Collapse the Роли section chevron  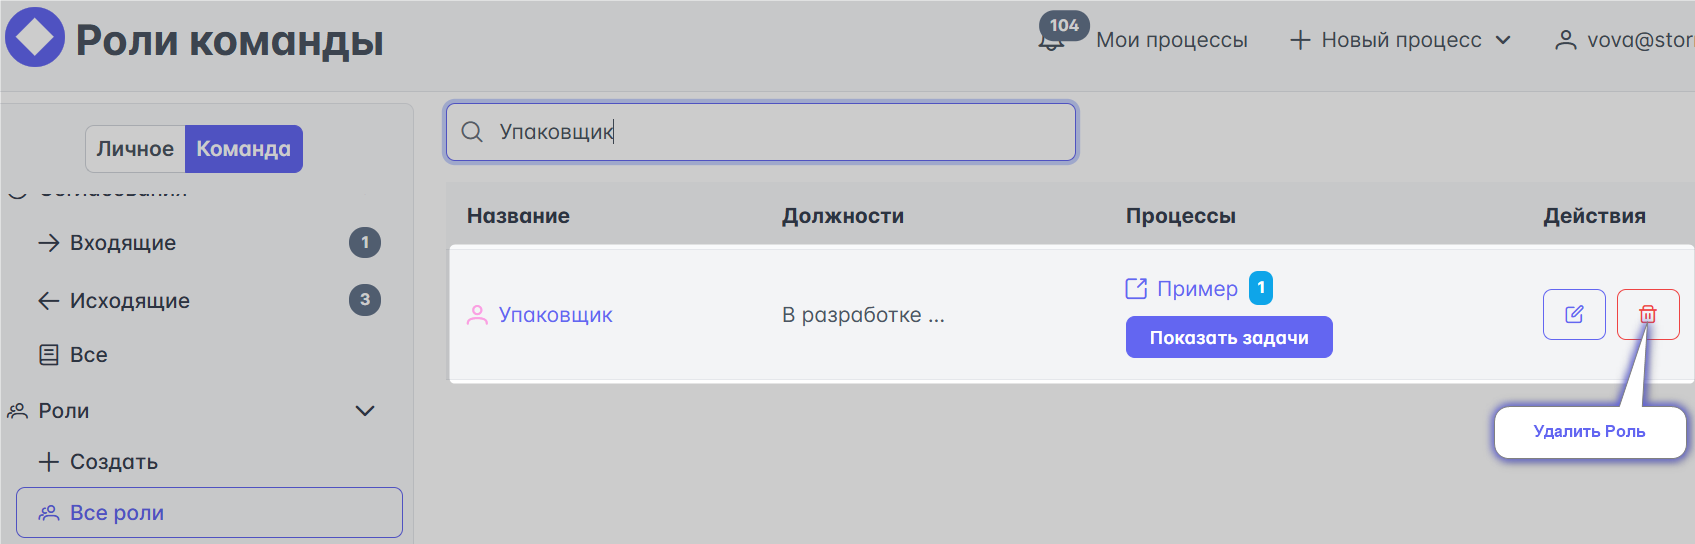coord(365,411)
